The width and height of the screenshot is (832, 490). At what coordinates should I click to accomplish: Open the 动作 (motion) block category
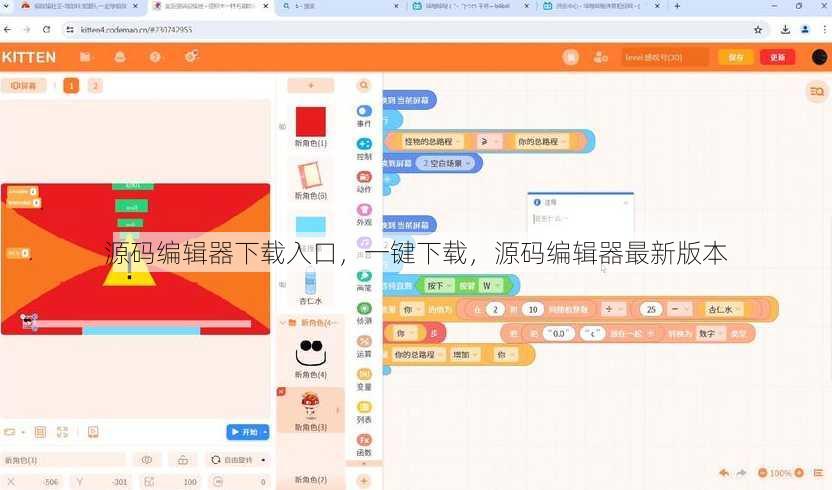364,182
